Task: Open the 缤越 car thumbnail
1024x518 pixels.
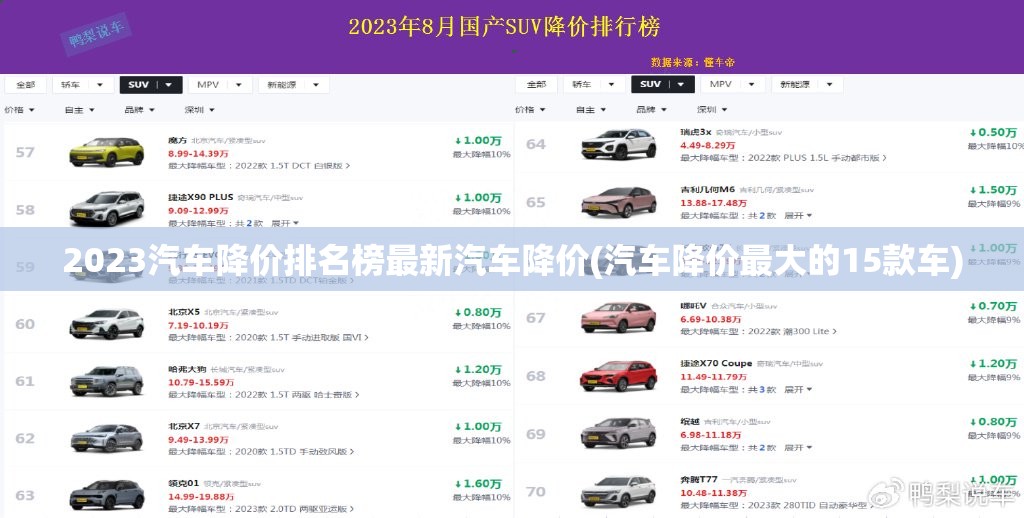Action: [x=618, y=433]
